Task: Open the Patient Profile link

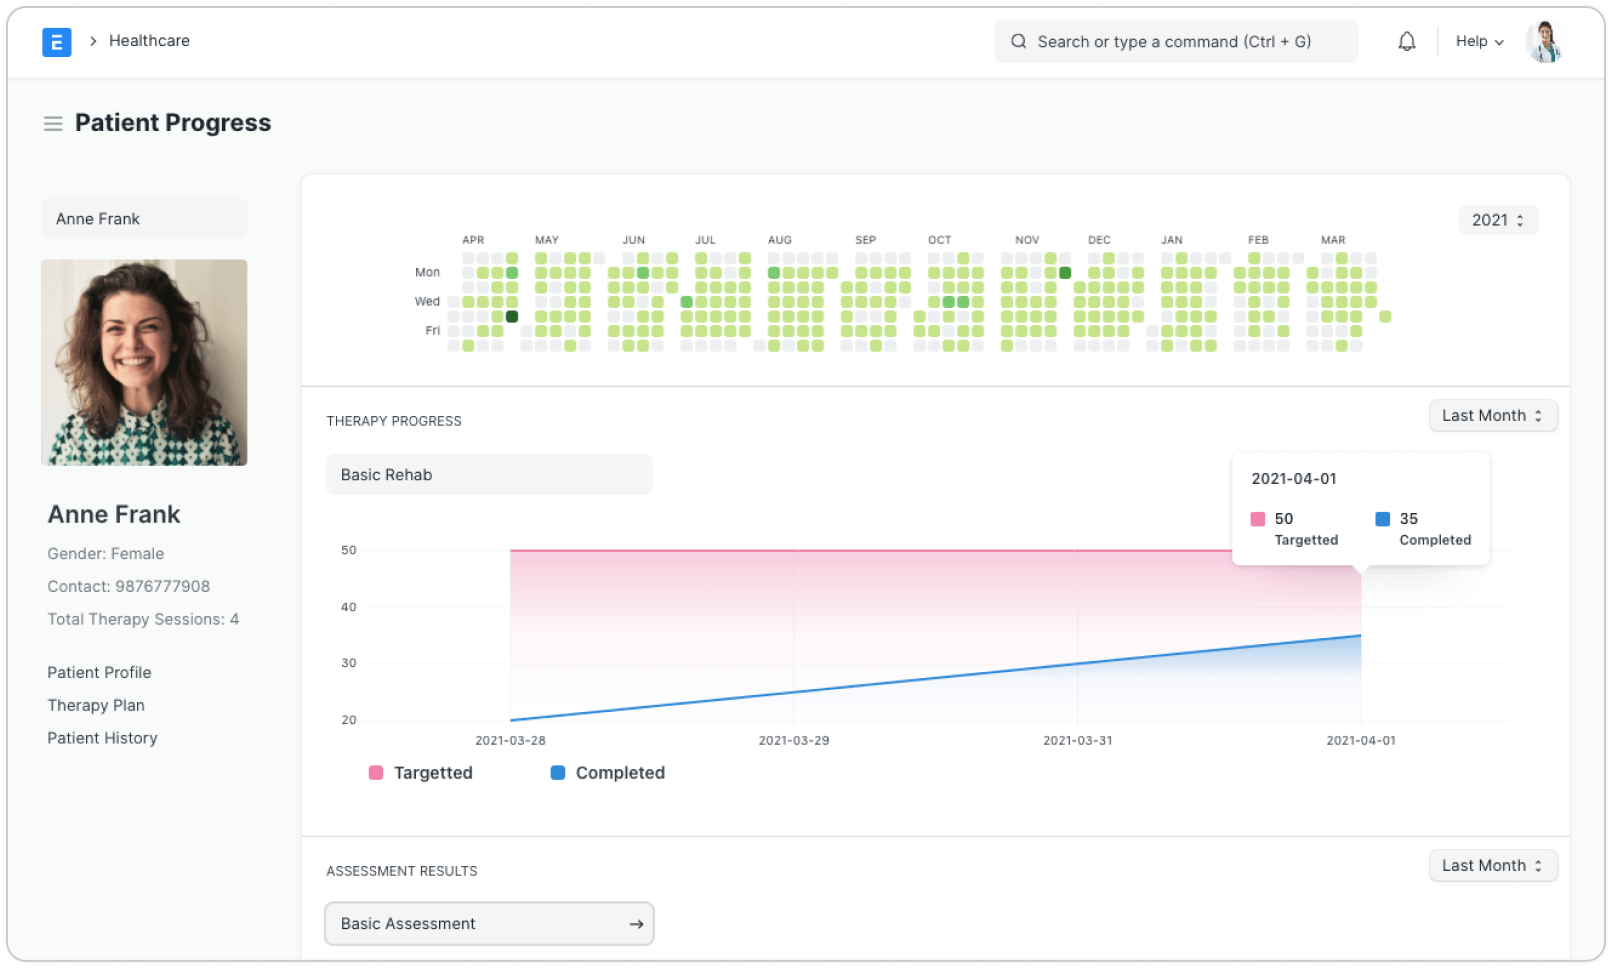Action: click(x=99, y=673)
